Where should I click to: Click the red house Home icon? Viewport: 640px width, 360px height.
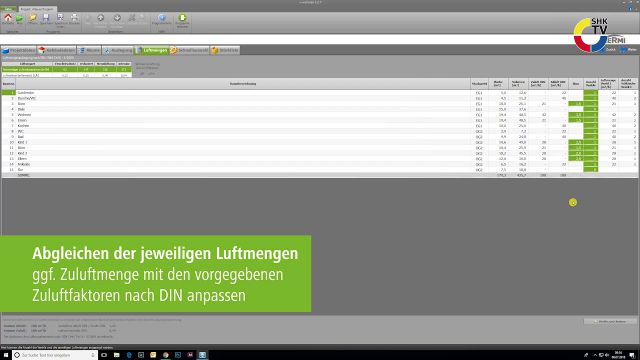pos(8,18)
